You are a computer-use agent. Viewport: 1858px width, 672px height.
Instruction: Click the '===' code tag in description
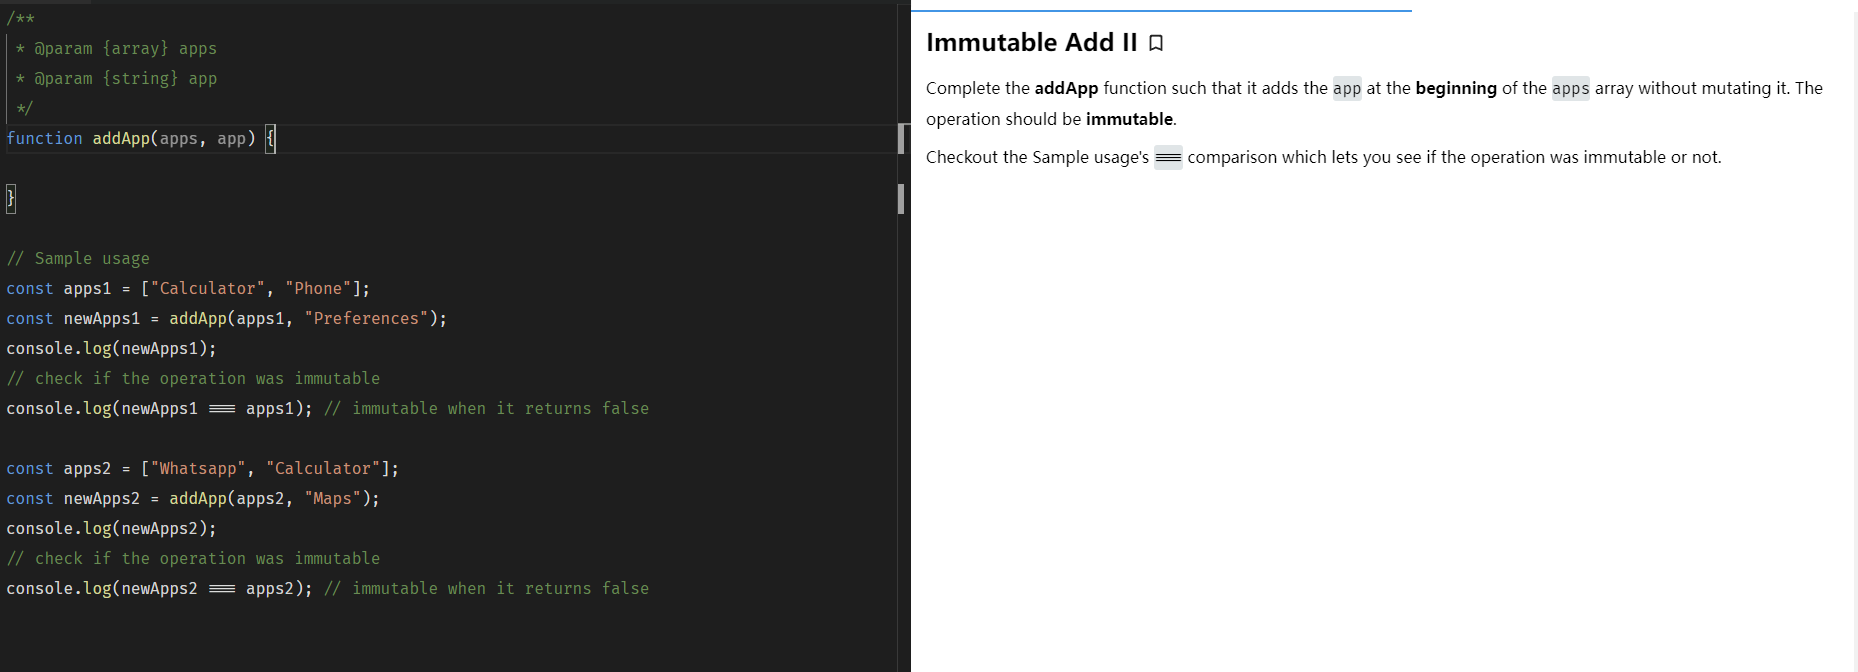(x=1168, y=158)
